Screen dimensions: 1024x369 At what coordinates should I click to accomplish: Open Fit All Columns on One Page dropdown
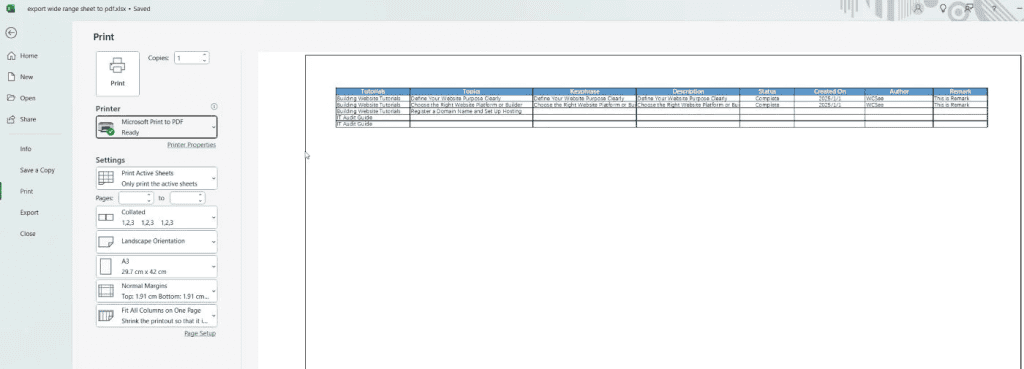pos(157,315)
